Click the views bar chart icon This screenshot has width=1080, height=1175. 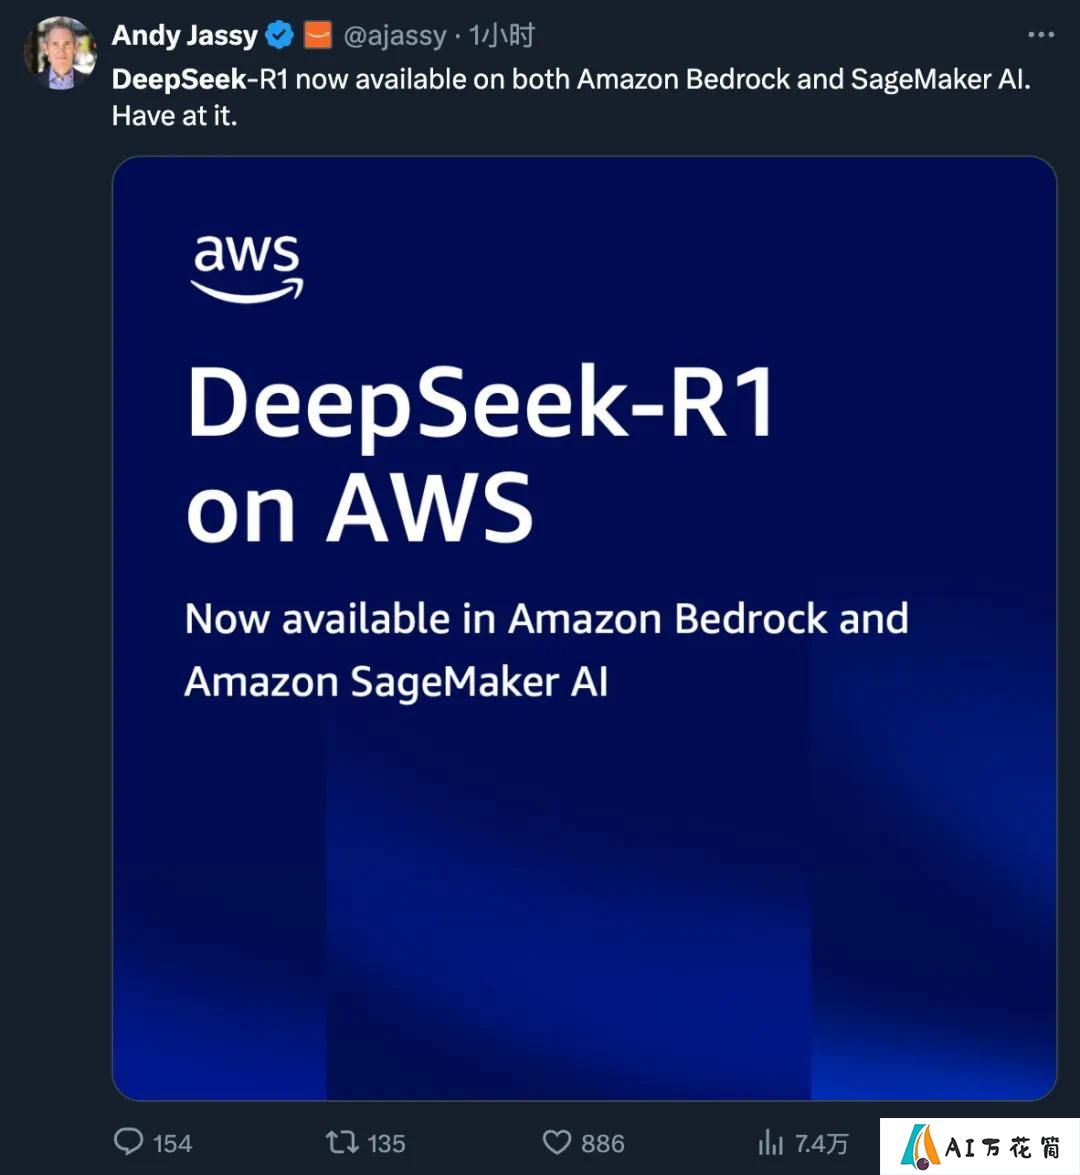[770, 1143]
